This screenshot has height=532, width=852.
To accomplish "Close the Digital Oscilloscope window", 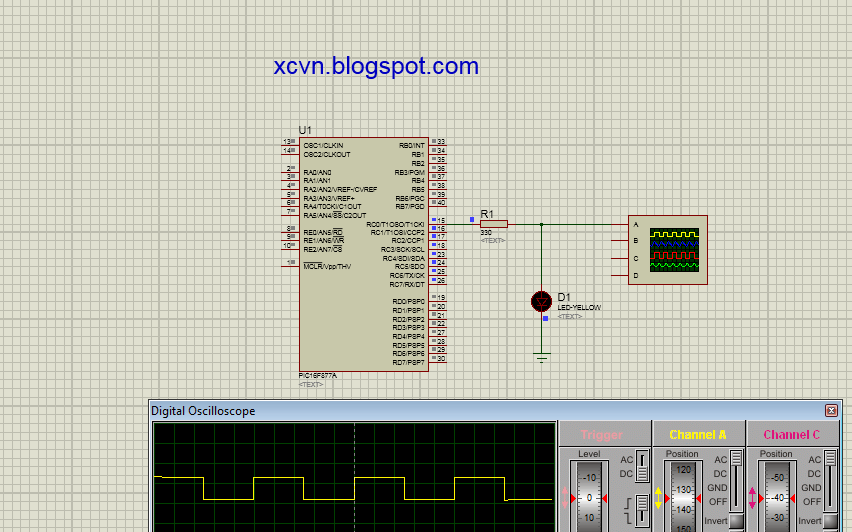I will (x=831, y=410).
